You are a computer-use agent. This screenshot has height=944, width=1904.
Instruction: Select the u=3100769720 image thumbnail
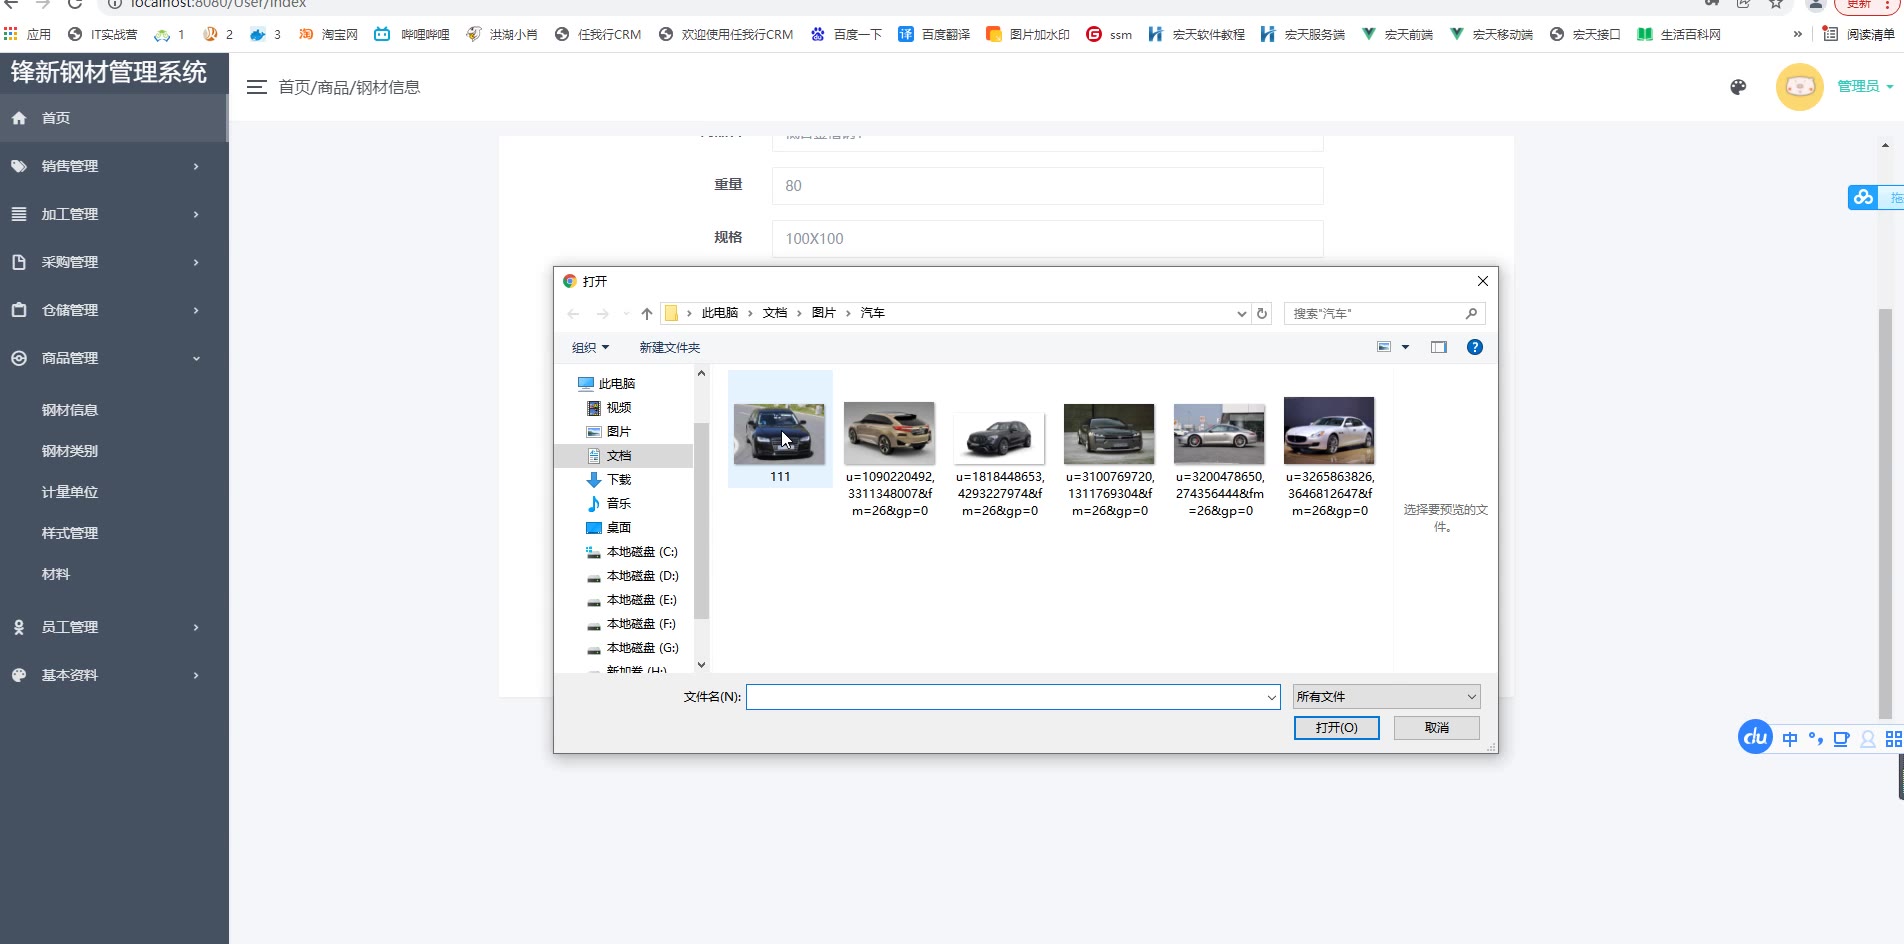(1109, 434)
